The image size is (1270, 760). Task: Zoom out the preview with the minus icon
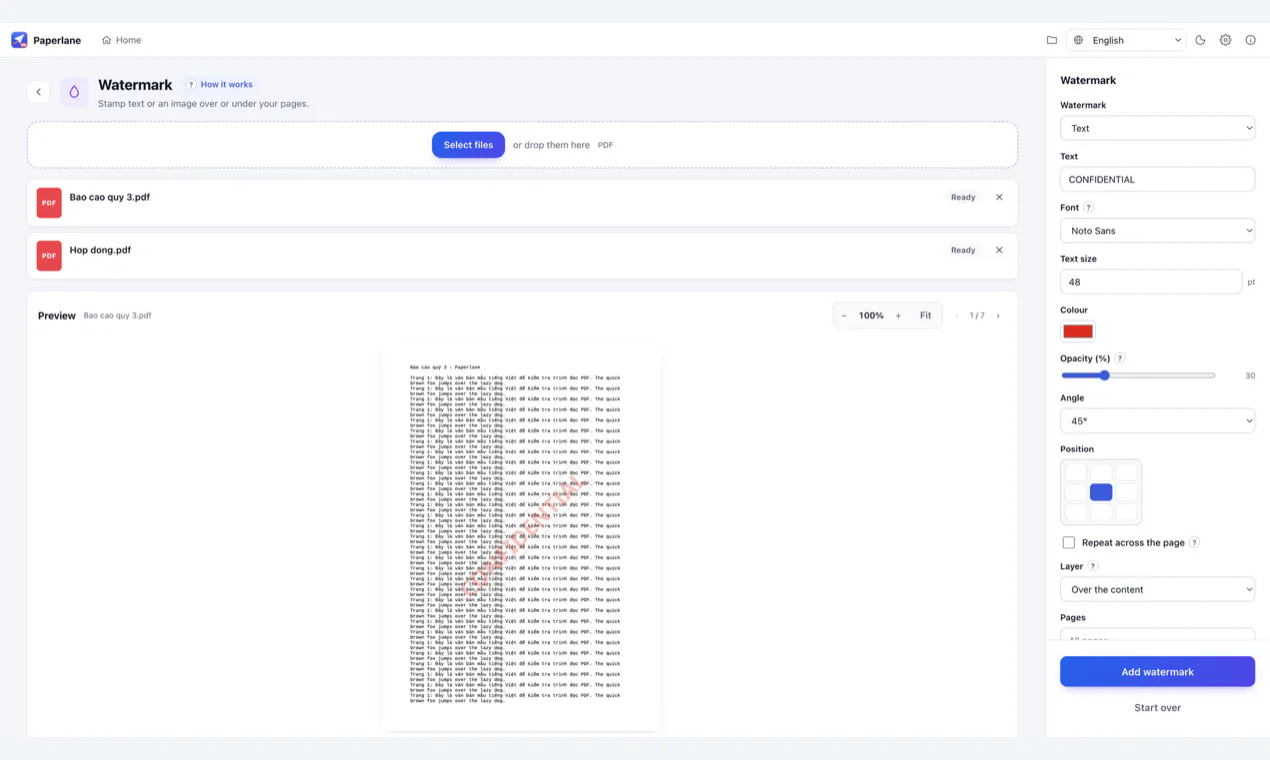844,316
